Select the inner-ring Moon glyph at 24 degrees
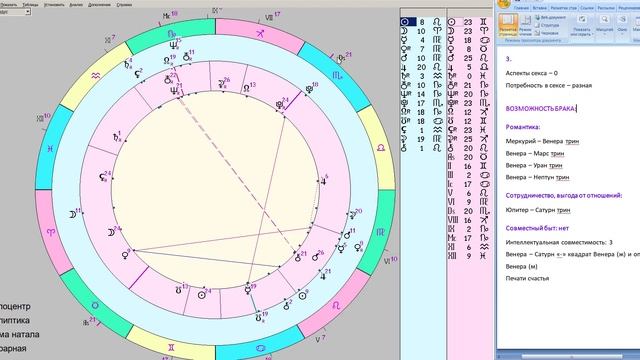The width and height of the screenshot is (640, 360). coord(111,233)
